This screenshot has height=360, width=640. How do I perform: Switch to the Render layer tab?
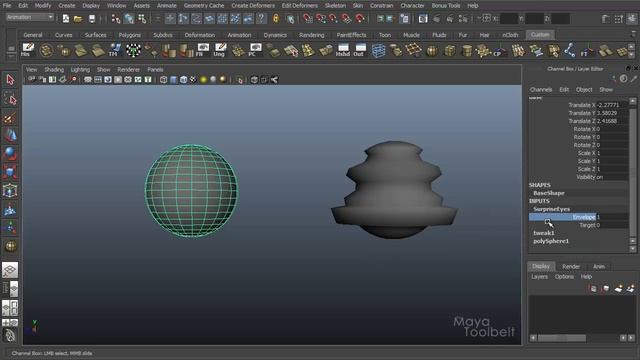pos(571,267)
